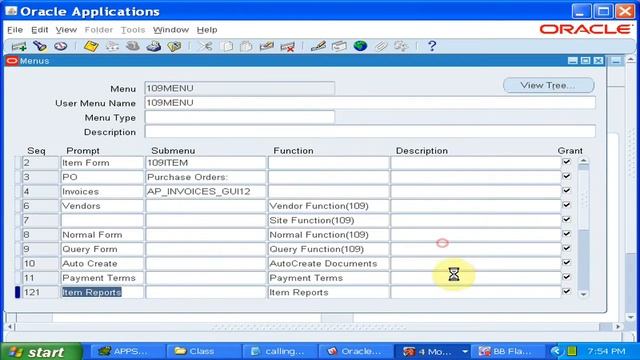Toggle Grant checkbox for Vendors row
This screenshot has height=360, width=640.
pyautogui.click(x=567, y=205)
